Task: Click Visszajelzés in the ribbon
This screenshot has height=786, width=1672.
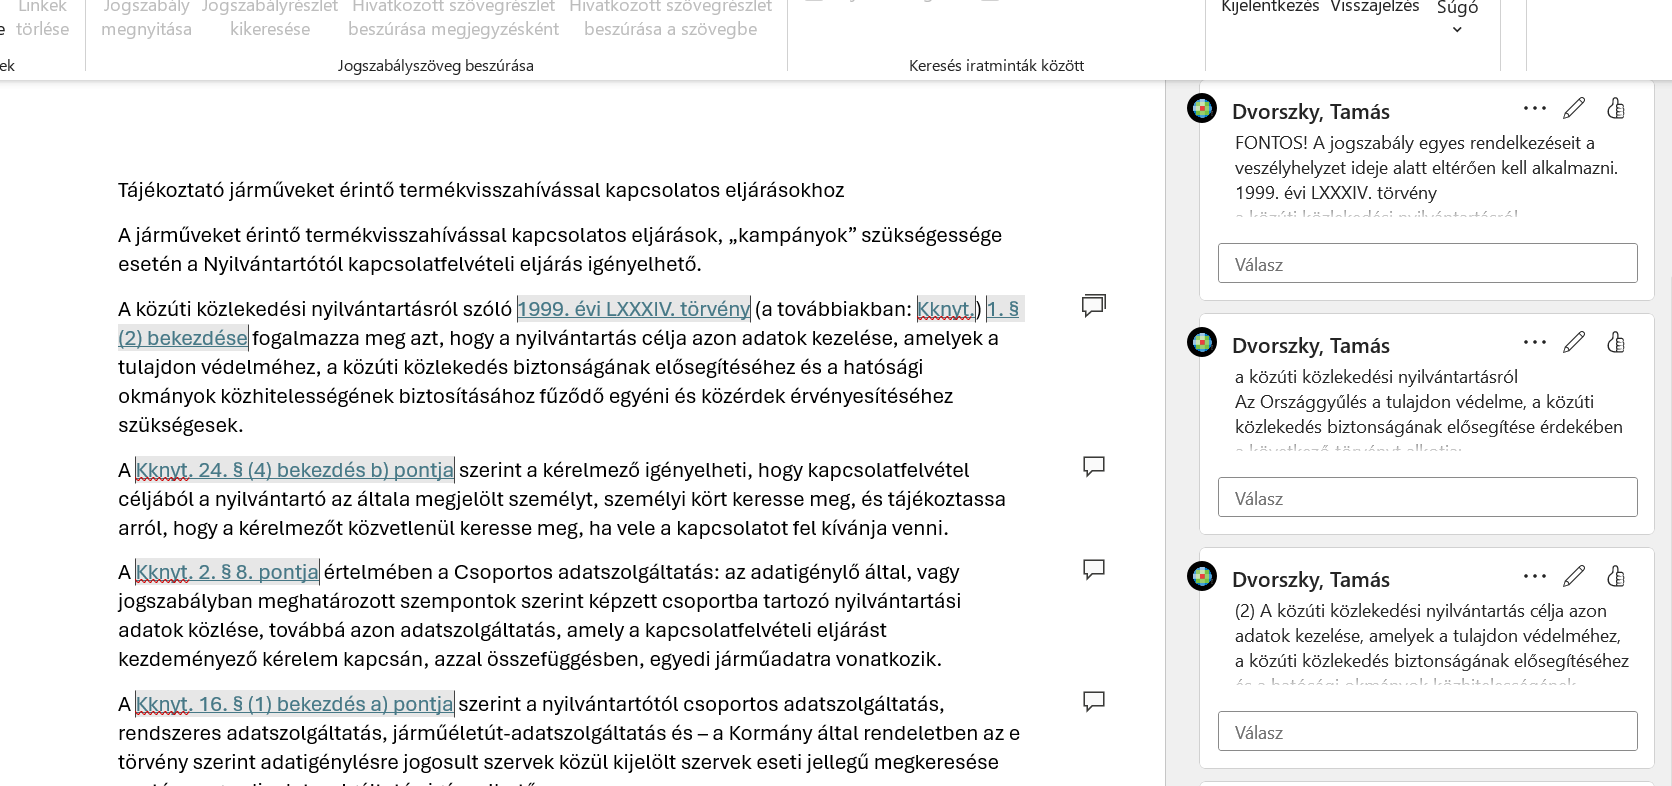Action: pyautogui.click(x=1374, y=7)
